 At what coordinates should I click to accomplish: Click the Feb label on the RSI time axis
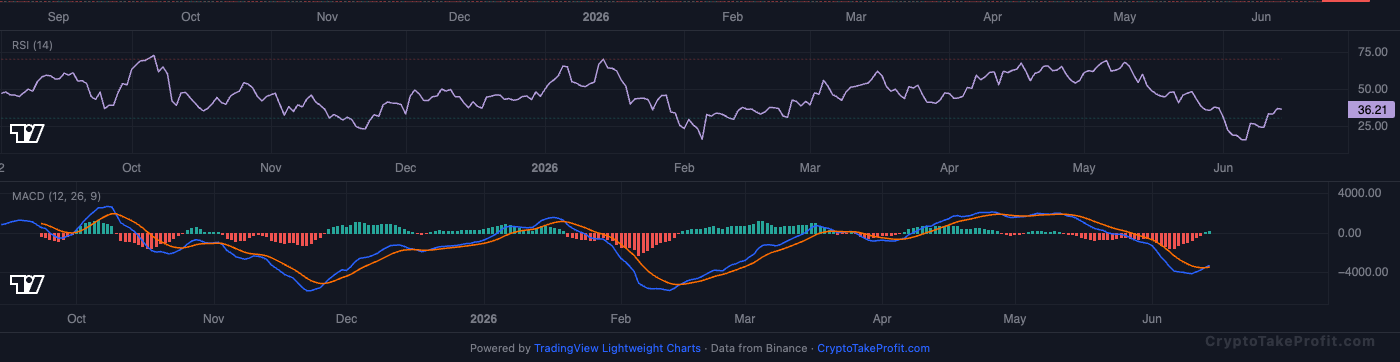click(x=683, y=168)
